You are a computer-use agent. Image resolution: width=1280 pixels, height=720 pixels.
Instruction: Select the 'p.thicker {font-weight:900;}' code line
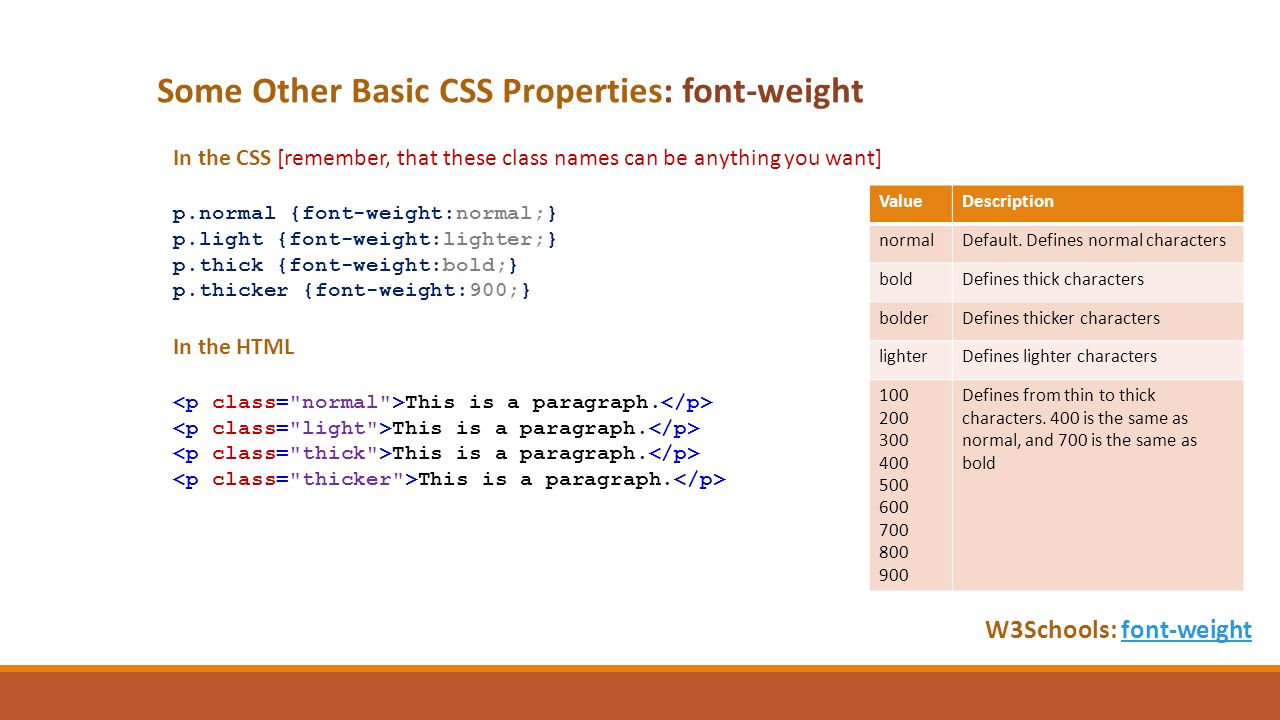(x=352, y=290)
